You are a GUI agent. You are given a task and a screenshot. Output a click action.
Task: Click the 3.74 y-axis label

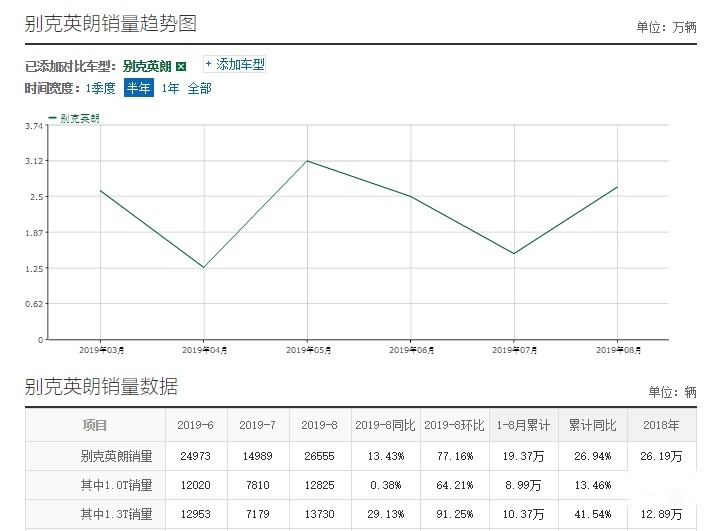click(x=33, y=126)
